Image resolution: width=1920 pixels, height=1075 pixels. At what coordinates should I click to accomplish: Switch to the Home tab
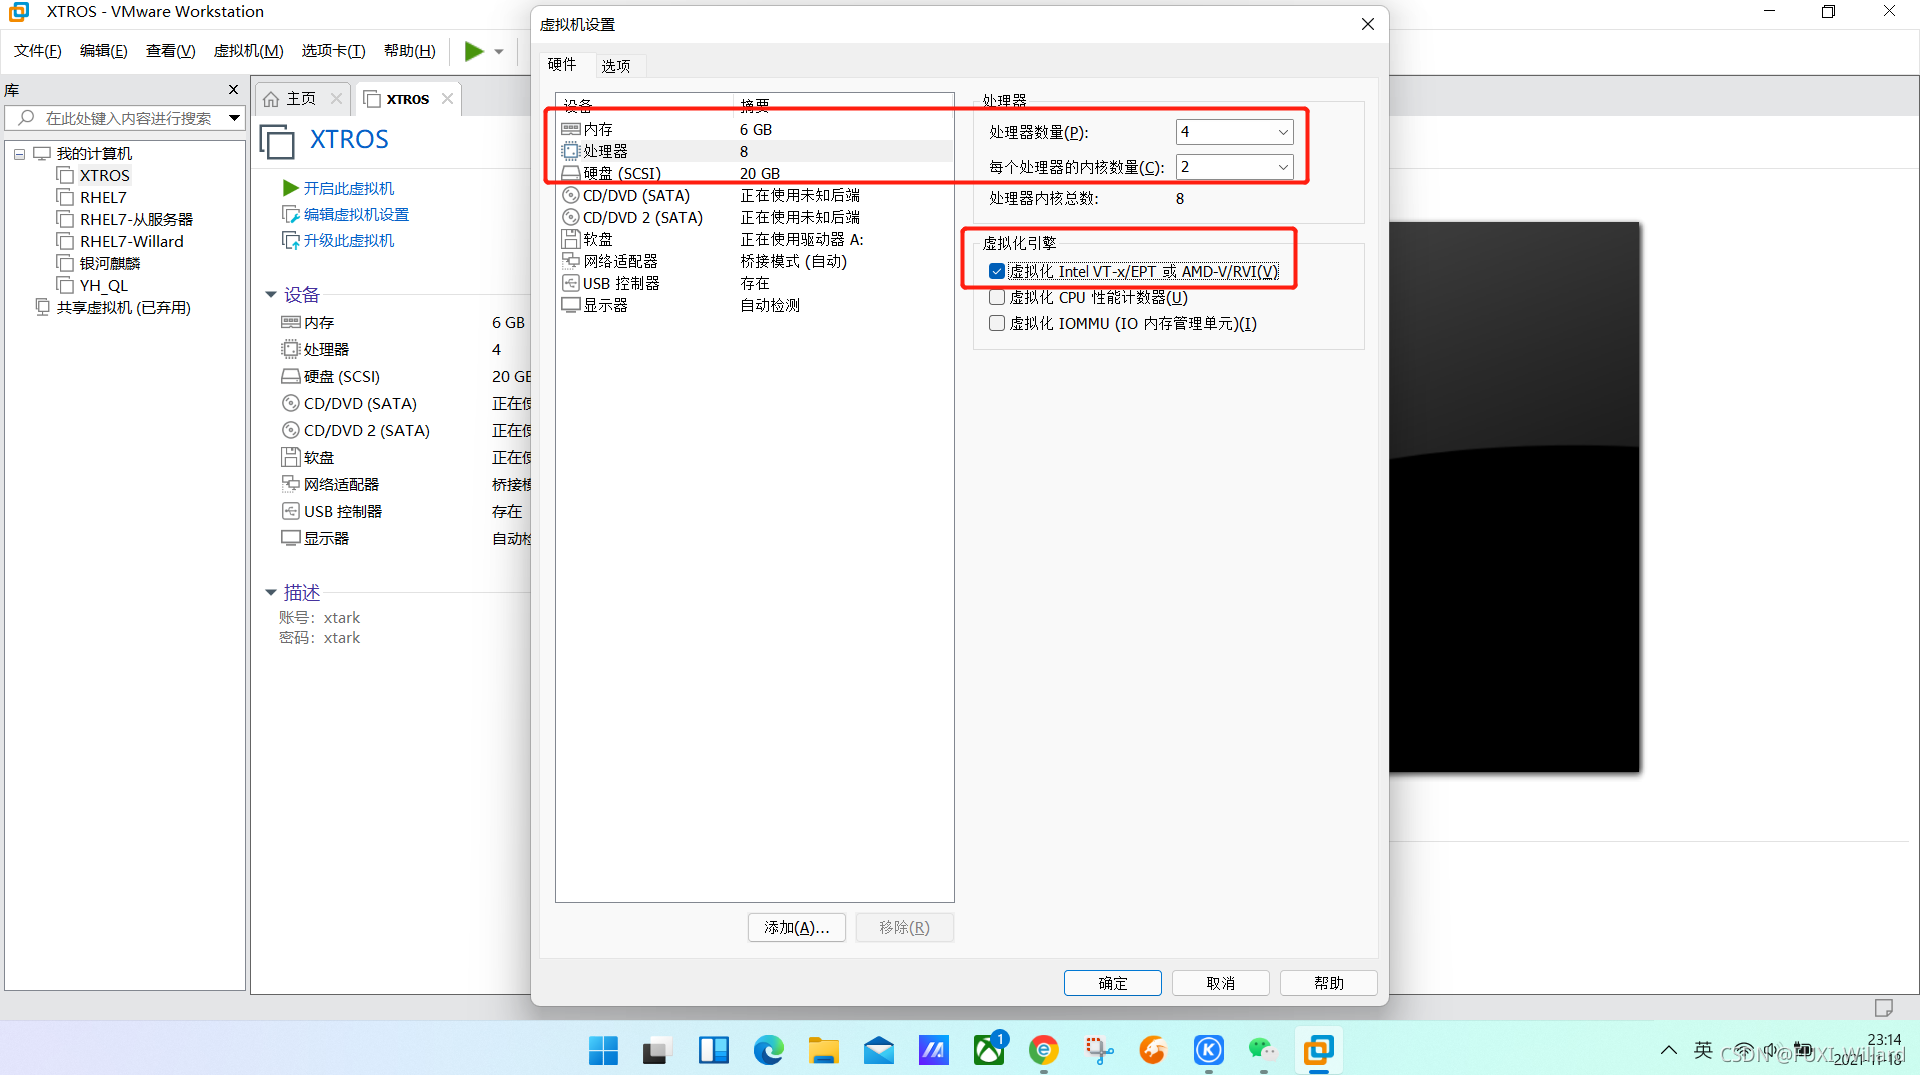tap(300, 98)
